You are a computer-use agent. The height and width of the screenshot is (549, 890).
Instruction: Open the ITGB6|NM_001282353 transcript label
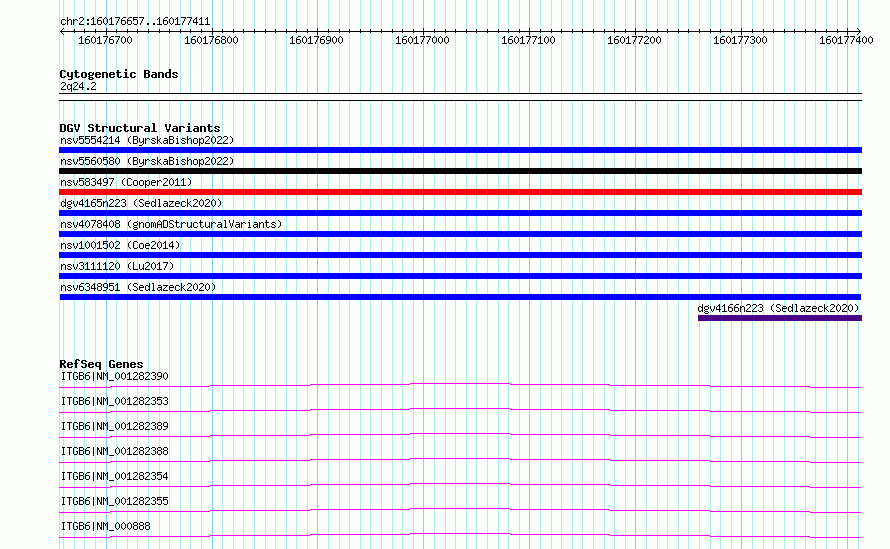[115, 401]
